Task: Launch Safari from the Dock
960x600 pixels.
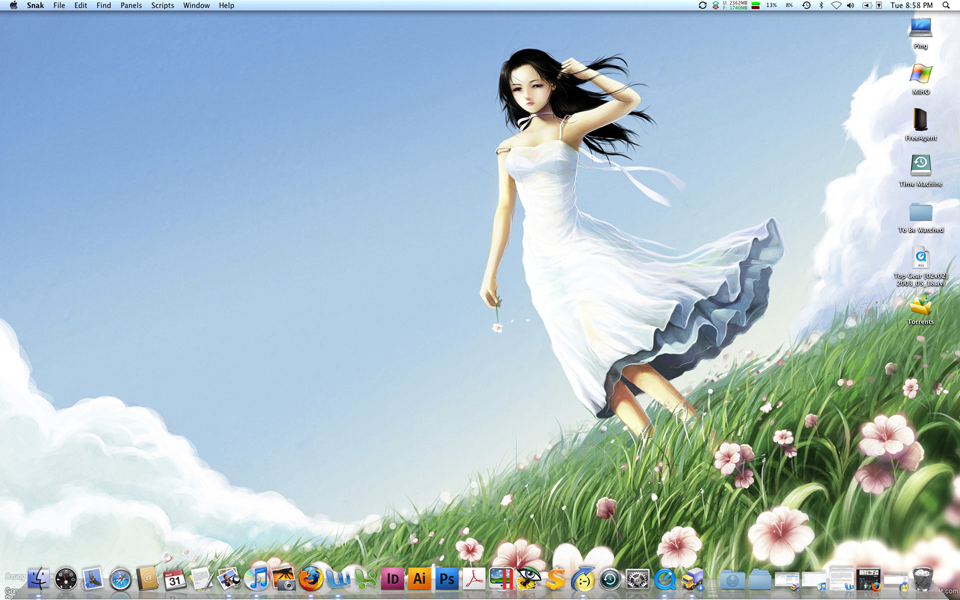Action: [x=120, y=579]
